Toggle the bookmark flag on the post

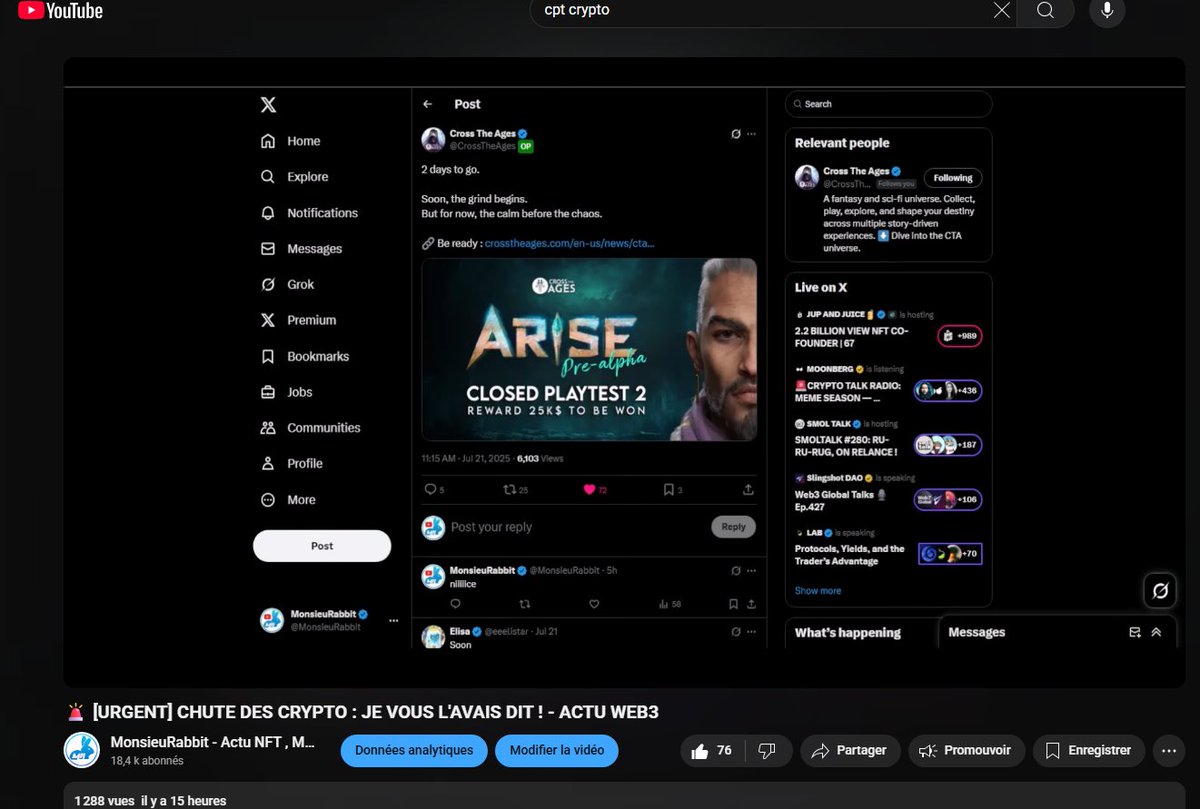(668, 489)
